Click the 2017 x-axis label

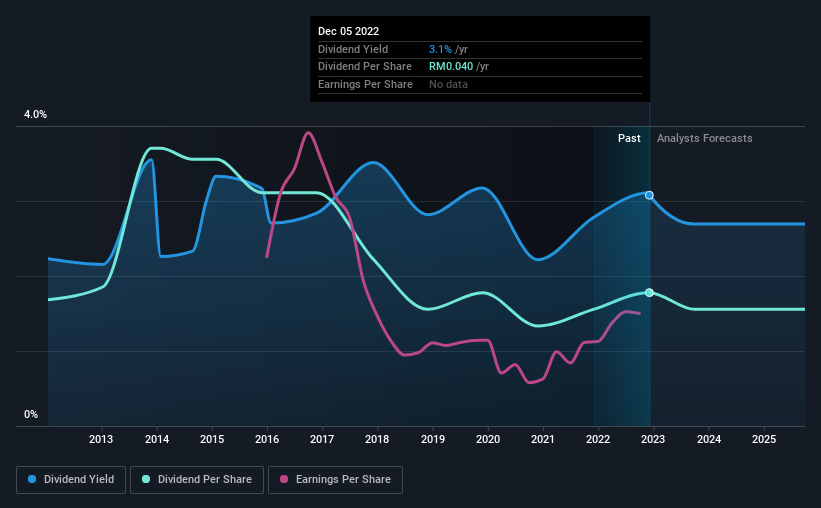[x=322, y=439]
